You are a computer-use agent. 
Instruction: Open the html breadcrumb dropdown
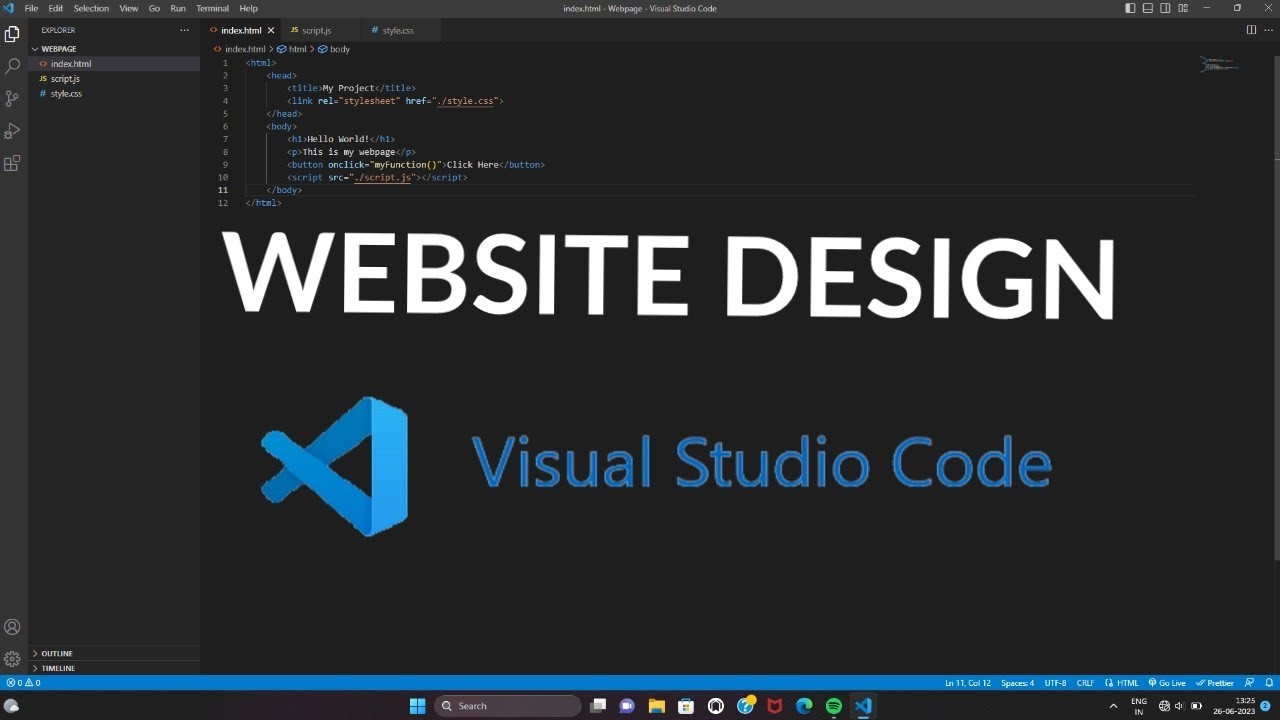click(292, 49)
